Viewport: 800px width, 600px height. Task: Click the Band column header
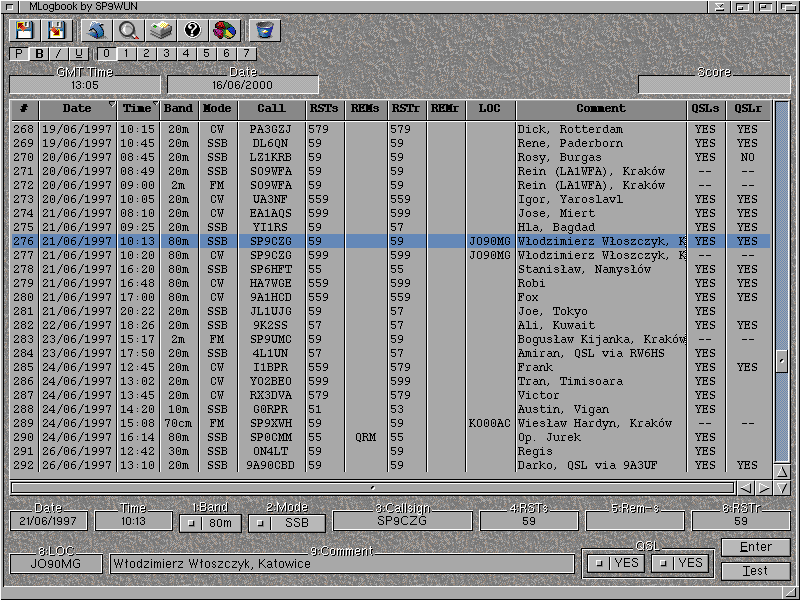(x=179, y=109)
